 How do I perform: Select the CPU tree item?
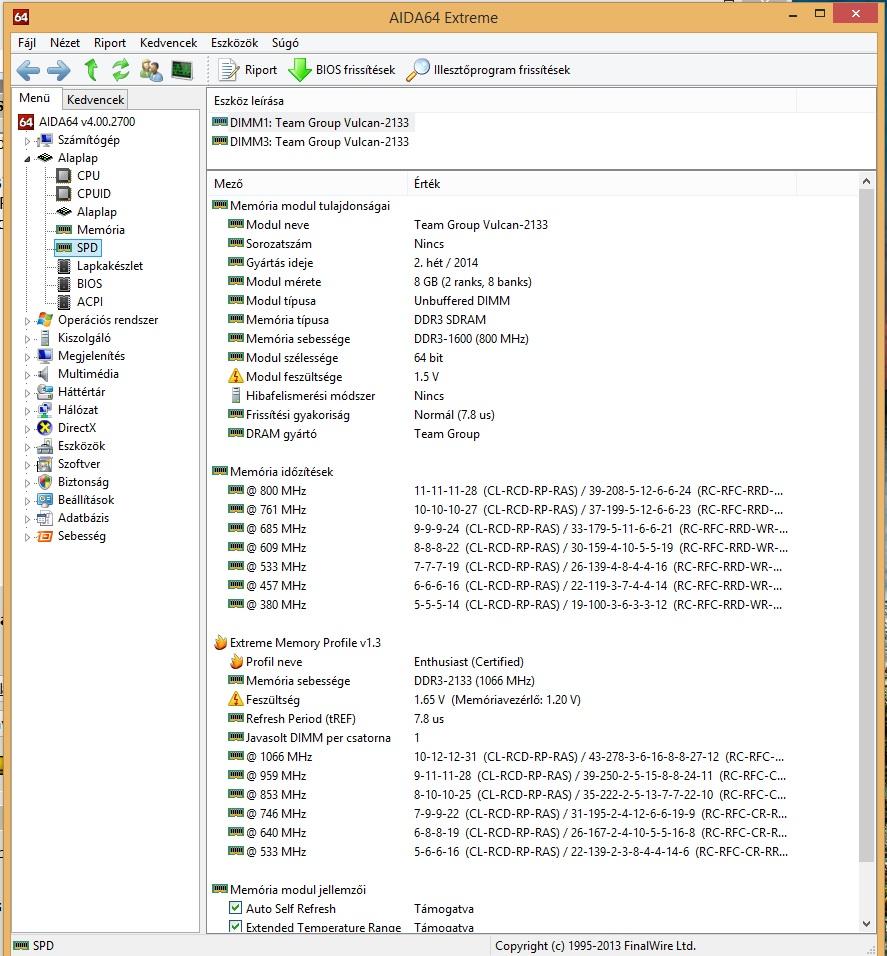(78, 176)
